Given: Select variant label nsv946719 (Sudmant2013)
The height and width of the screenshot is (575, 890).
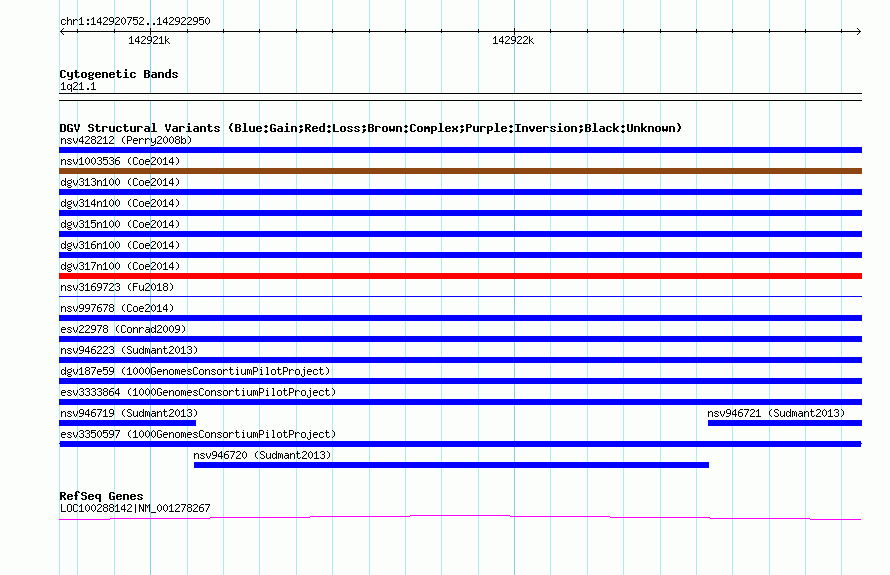Looking at the screenshot, I should point(129,413).
